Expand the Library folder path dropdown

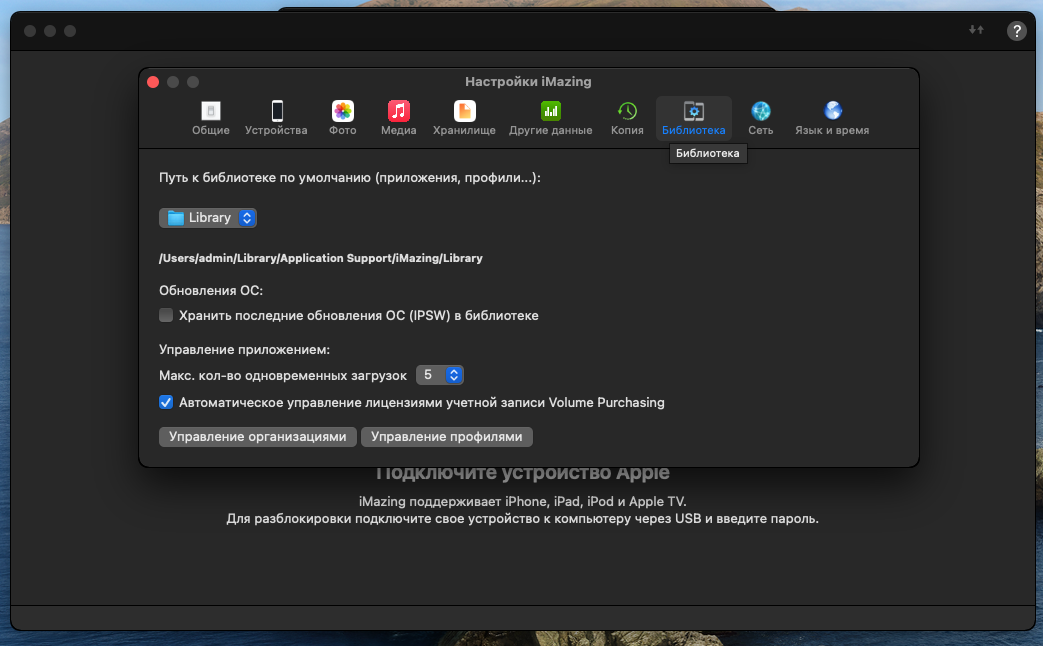208,218
